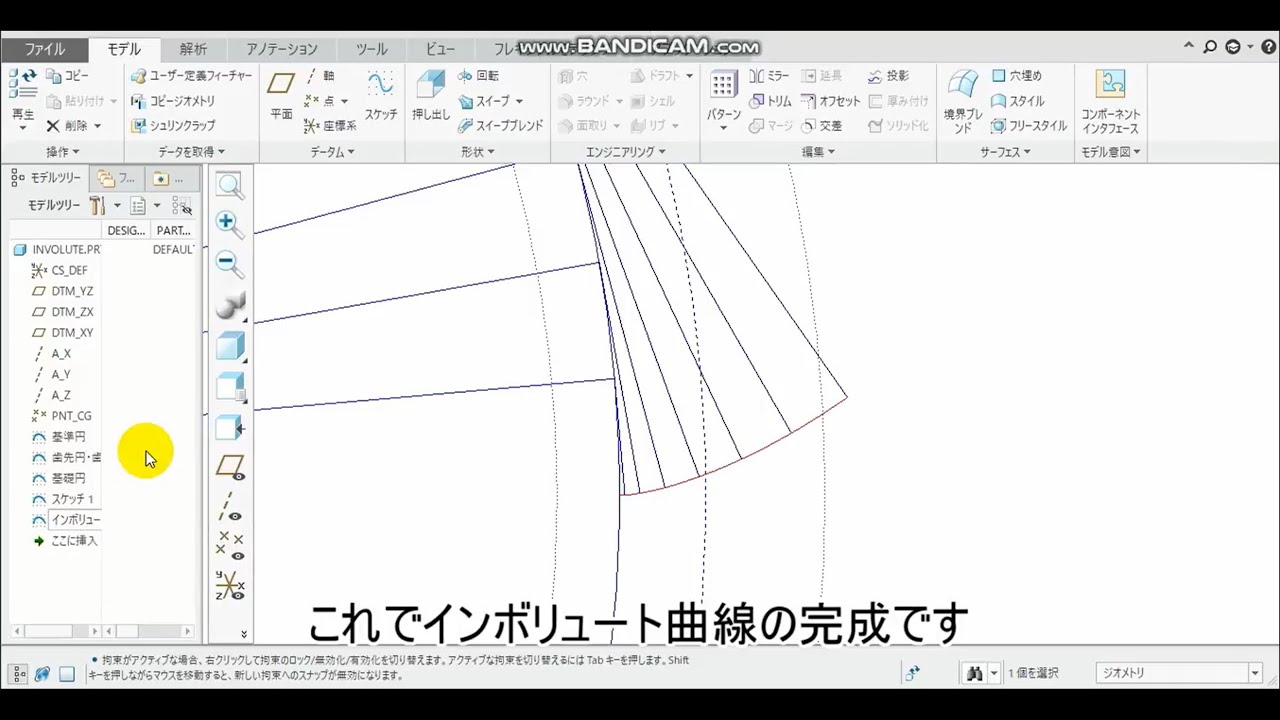Select the Boundary Blend (境界ブレンド) tool

(963, 100)
